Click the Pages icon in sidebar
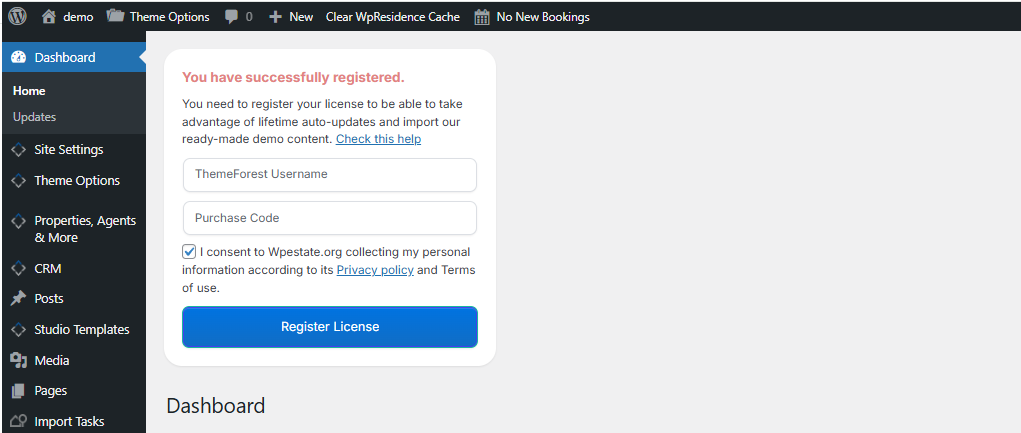This screenshot has height=433, width=1021. pos(17,391)
